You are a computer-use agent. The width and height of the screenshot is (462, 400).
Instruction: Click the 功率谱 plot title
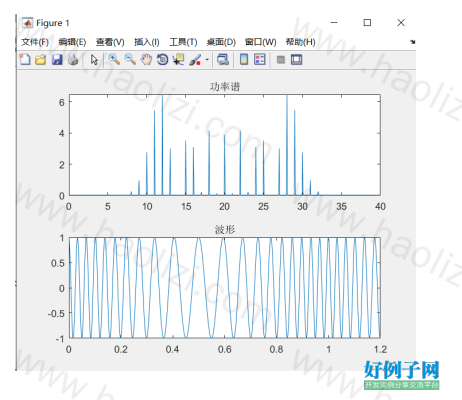[x=225, y=87]
